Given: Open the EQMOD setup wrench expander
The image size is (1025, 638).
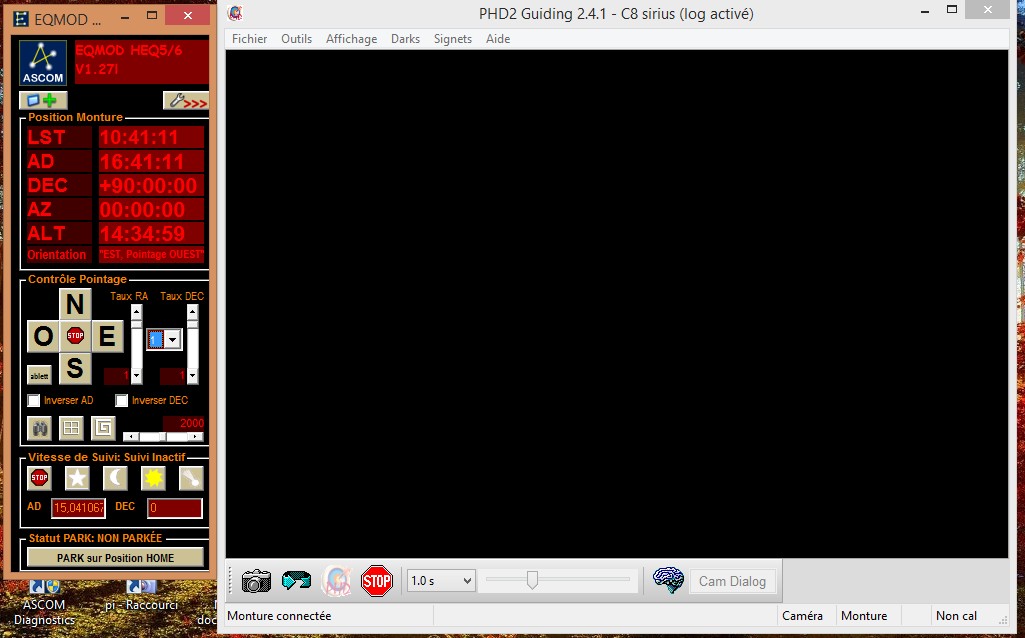Looking at the screenshot, I should 186,101.
